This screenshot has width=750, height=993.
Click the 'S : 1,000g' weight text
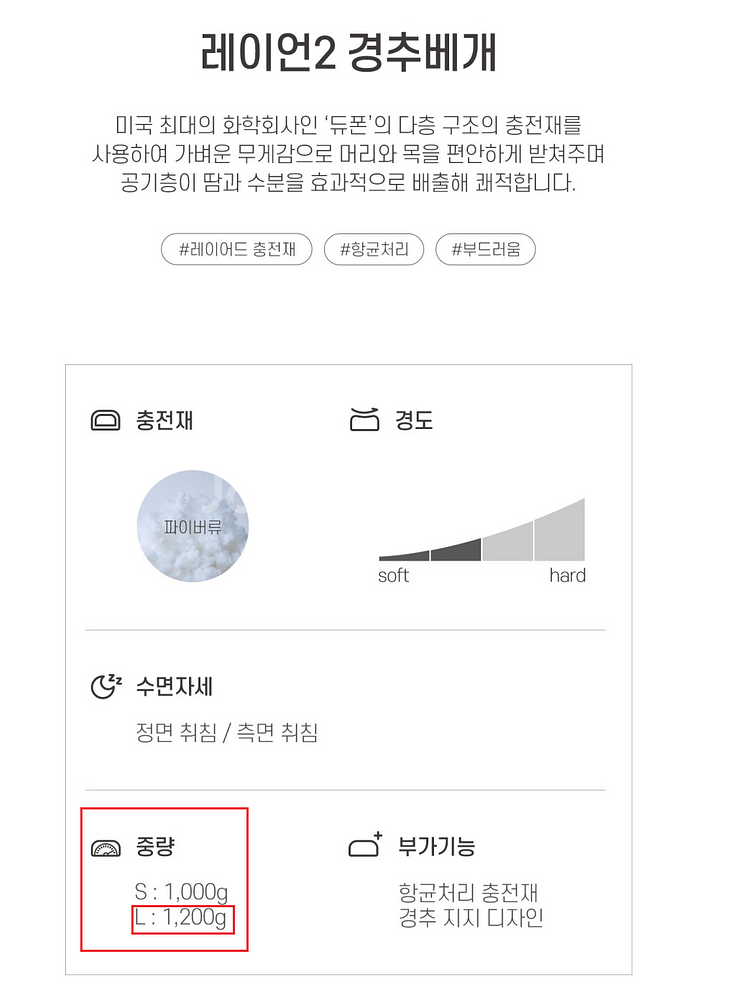(x=188, y=892)
